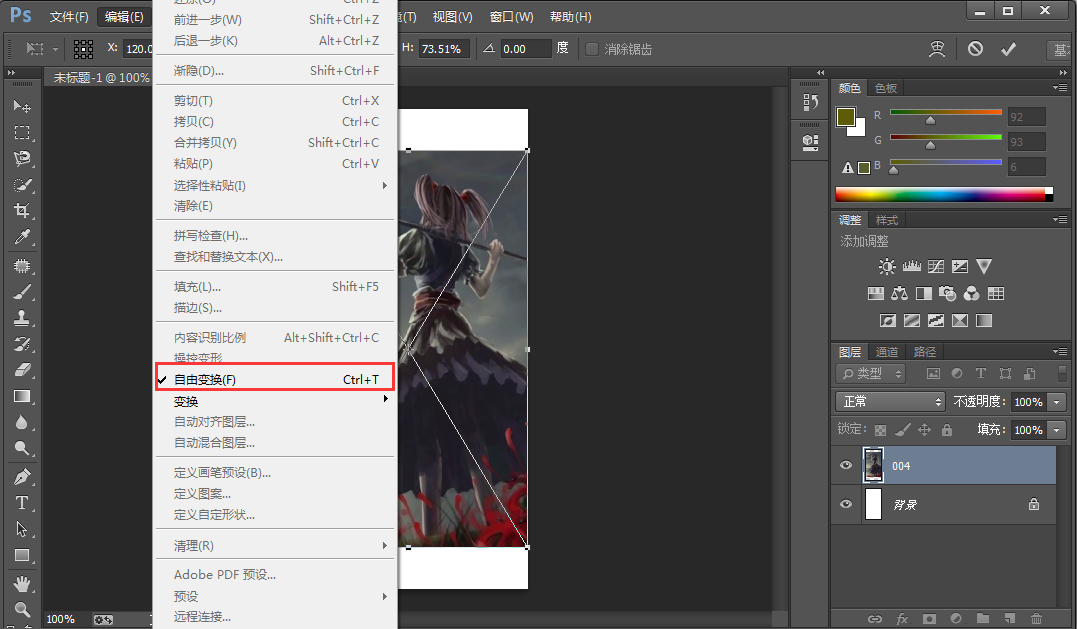Select the Zoom tool
The image size is (1077, 629).
(22, 609)
